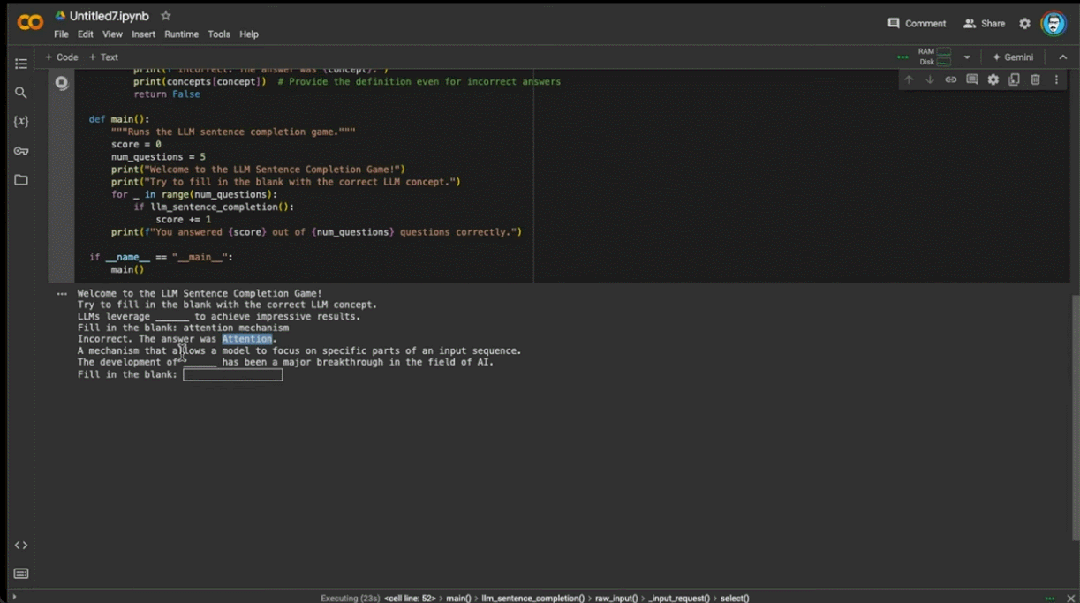Delete the cell with trash icon
The width and height of the screenshot is (1080, 603).
(1035, 80)
